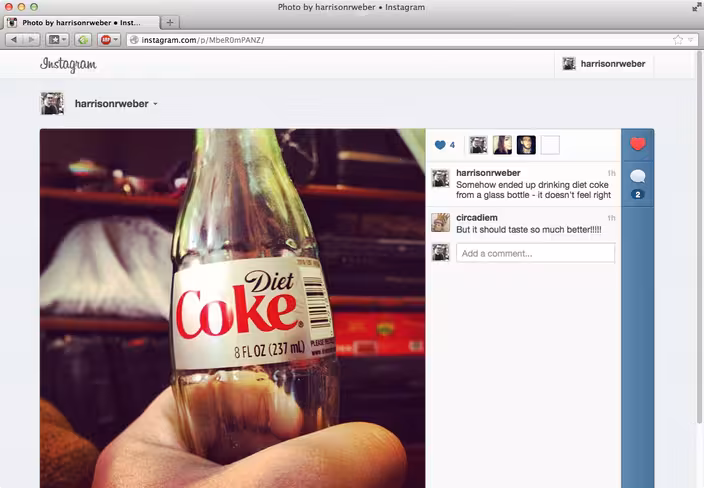Open a new tab with plus button
This screenshot has width=704, height=488.
[170, 22]
